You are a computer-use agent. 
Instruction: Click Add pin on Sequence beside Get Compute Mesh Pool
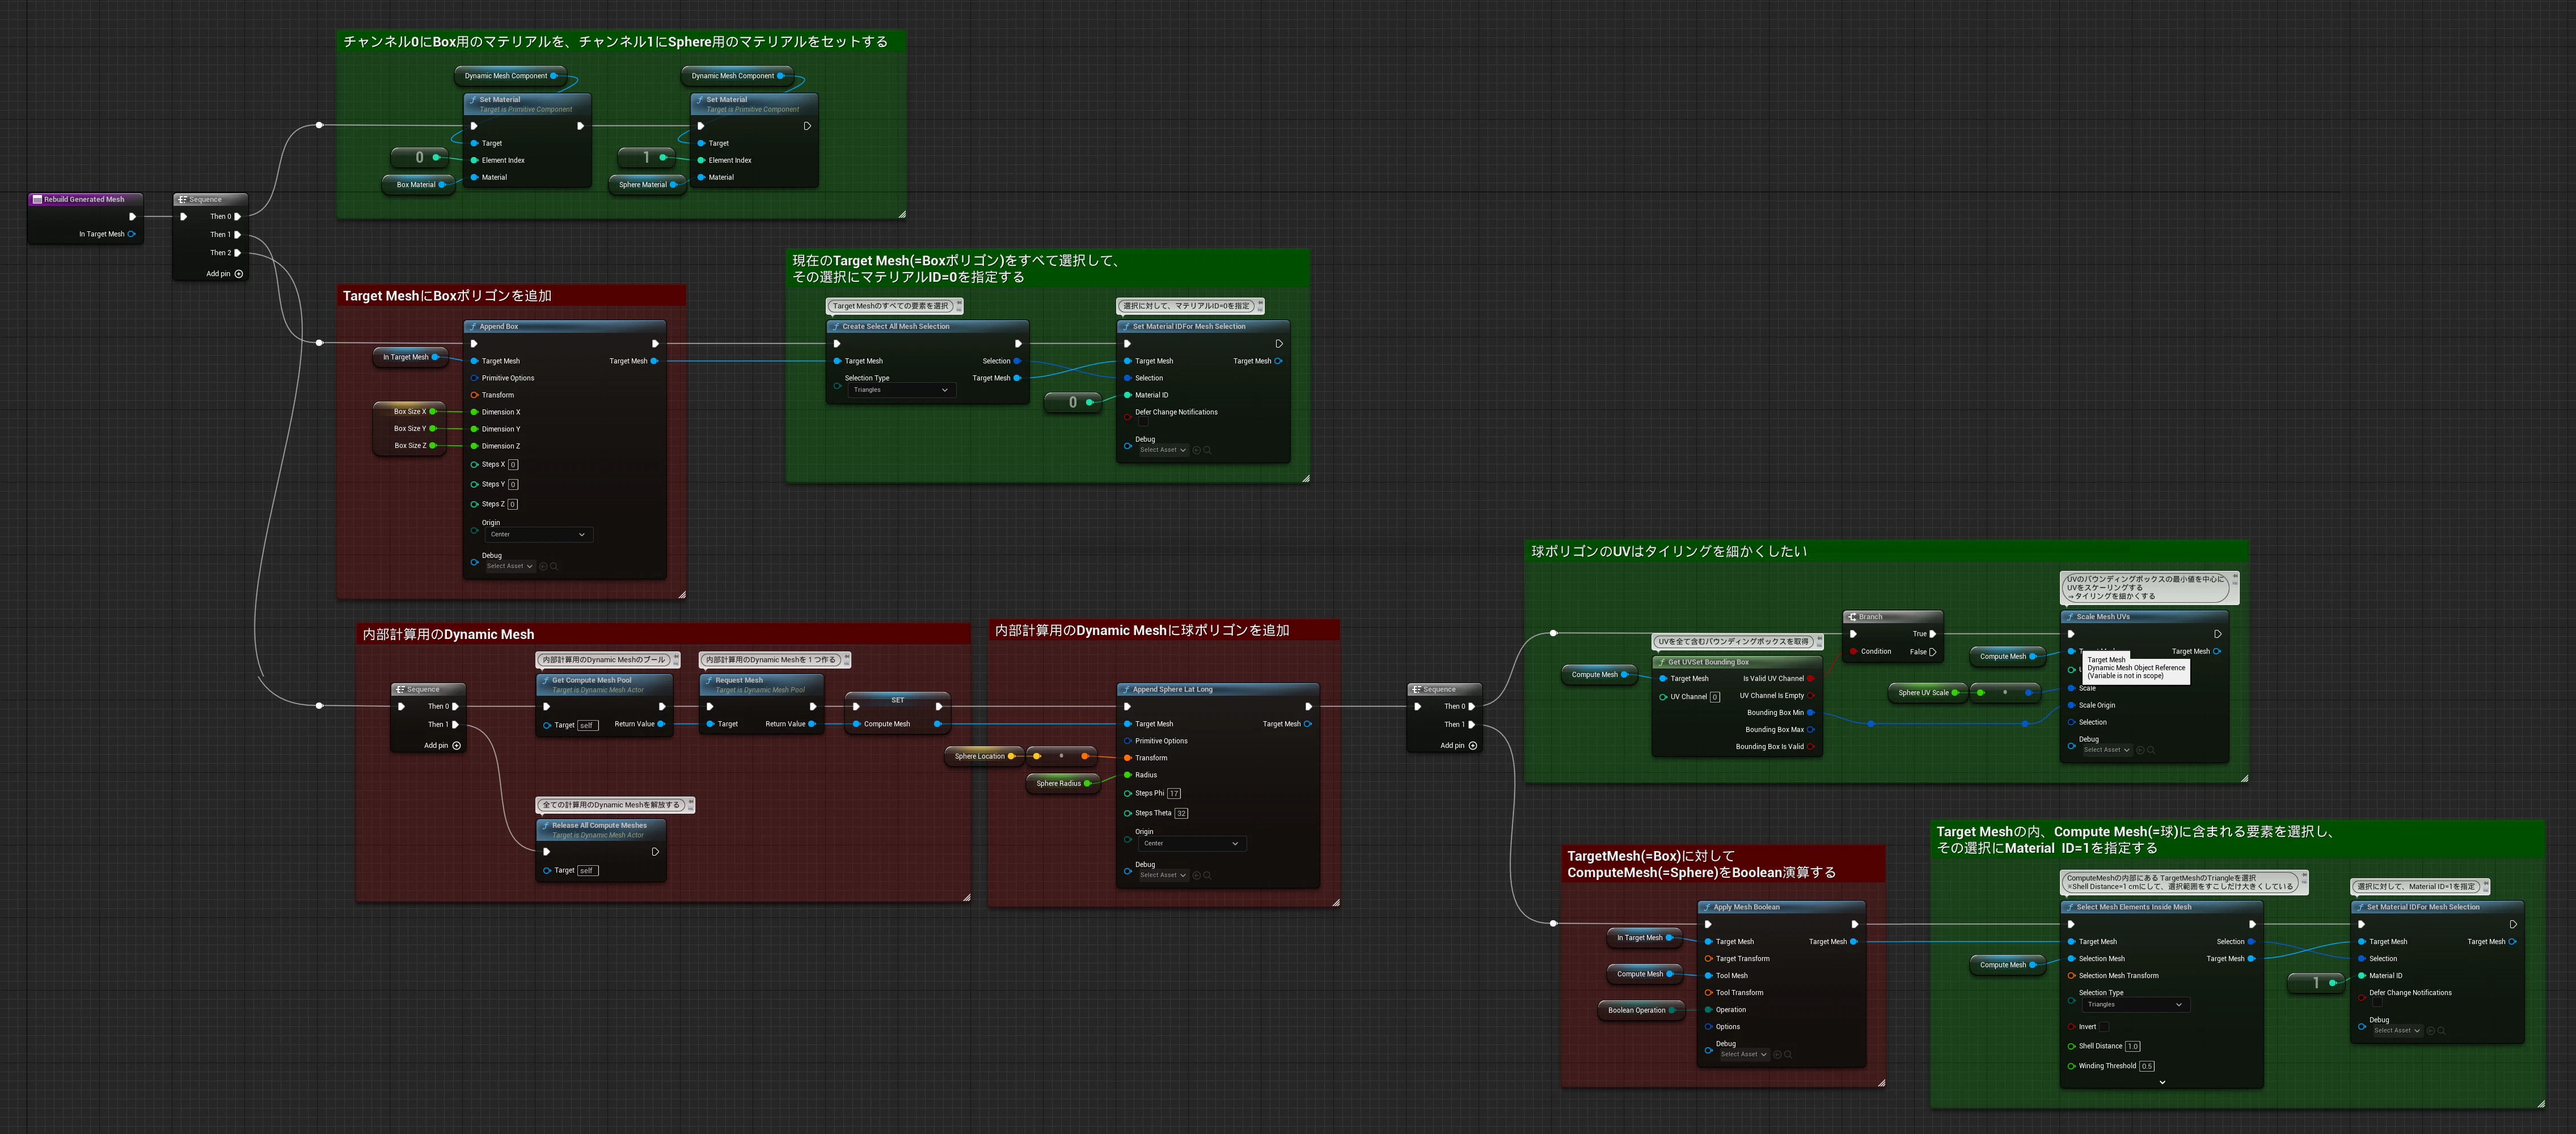(442, 746)
